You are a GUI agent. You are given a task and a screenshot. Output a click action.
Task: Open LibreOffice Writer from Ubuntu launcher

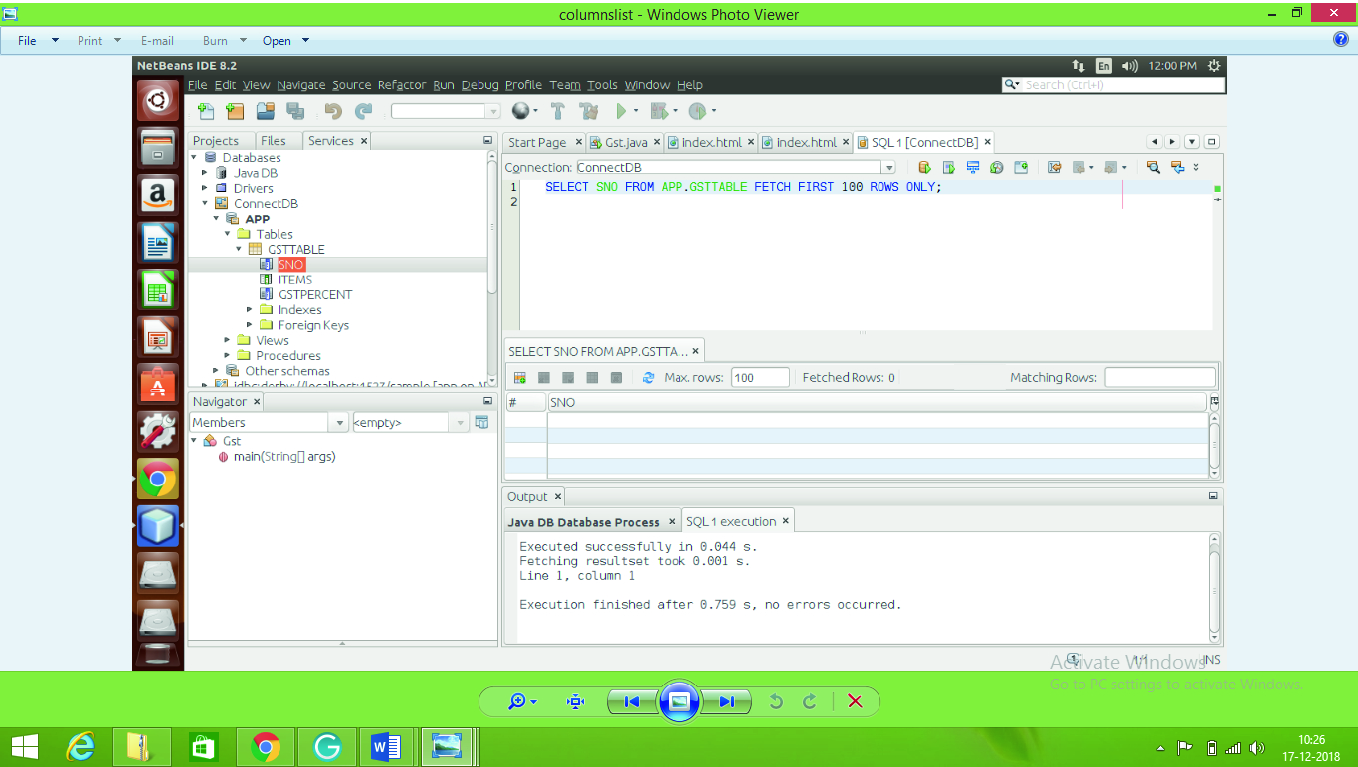(158, 242)
